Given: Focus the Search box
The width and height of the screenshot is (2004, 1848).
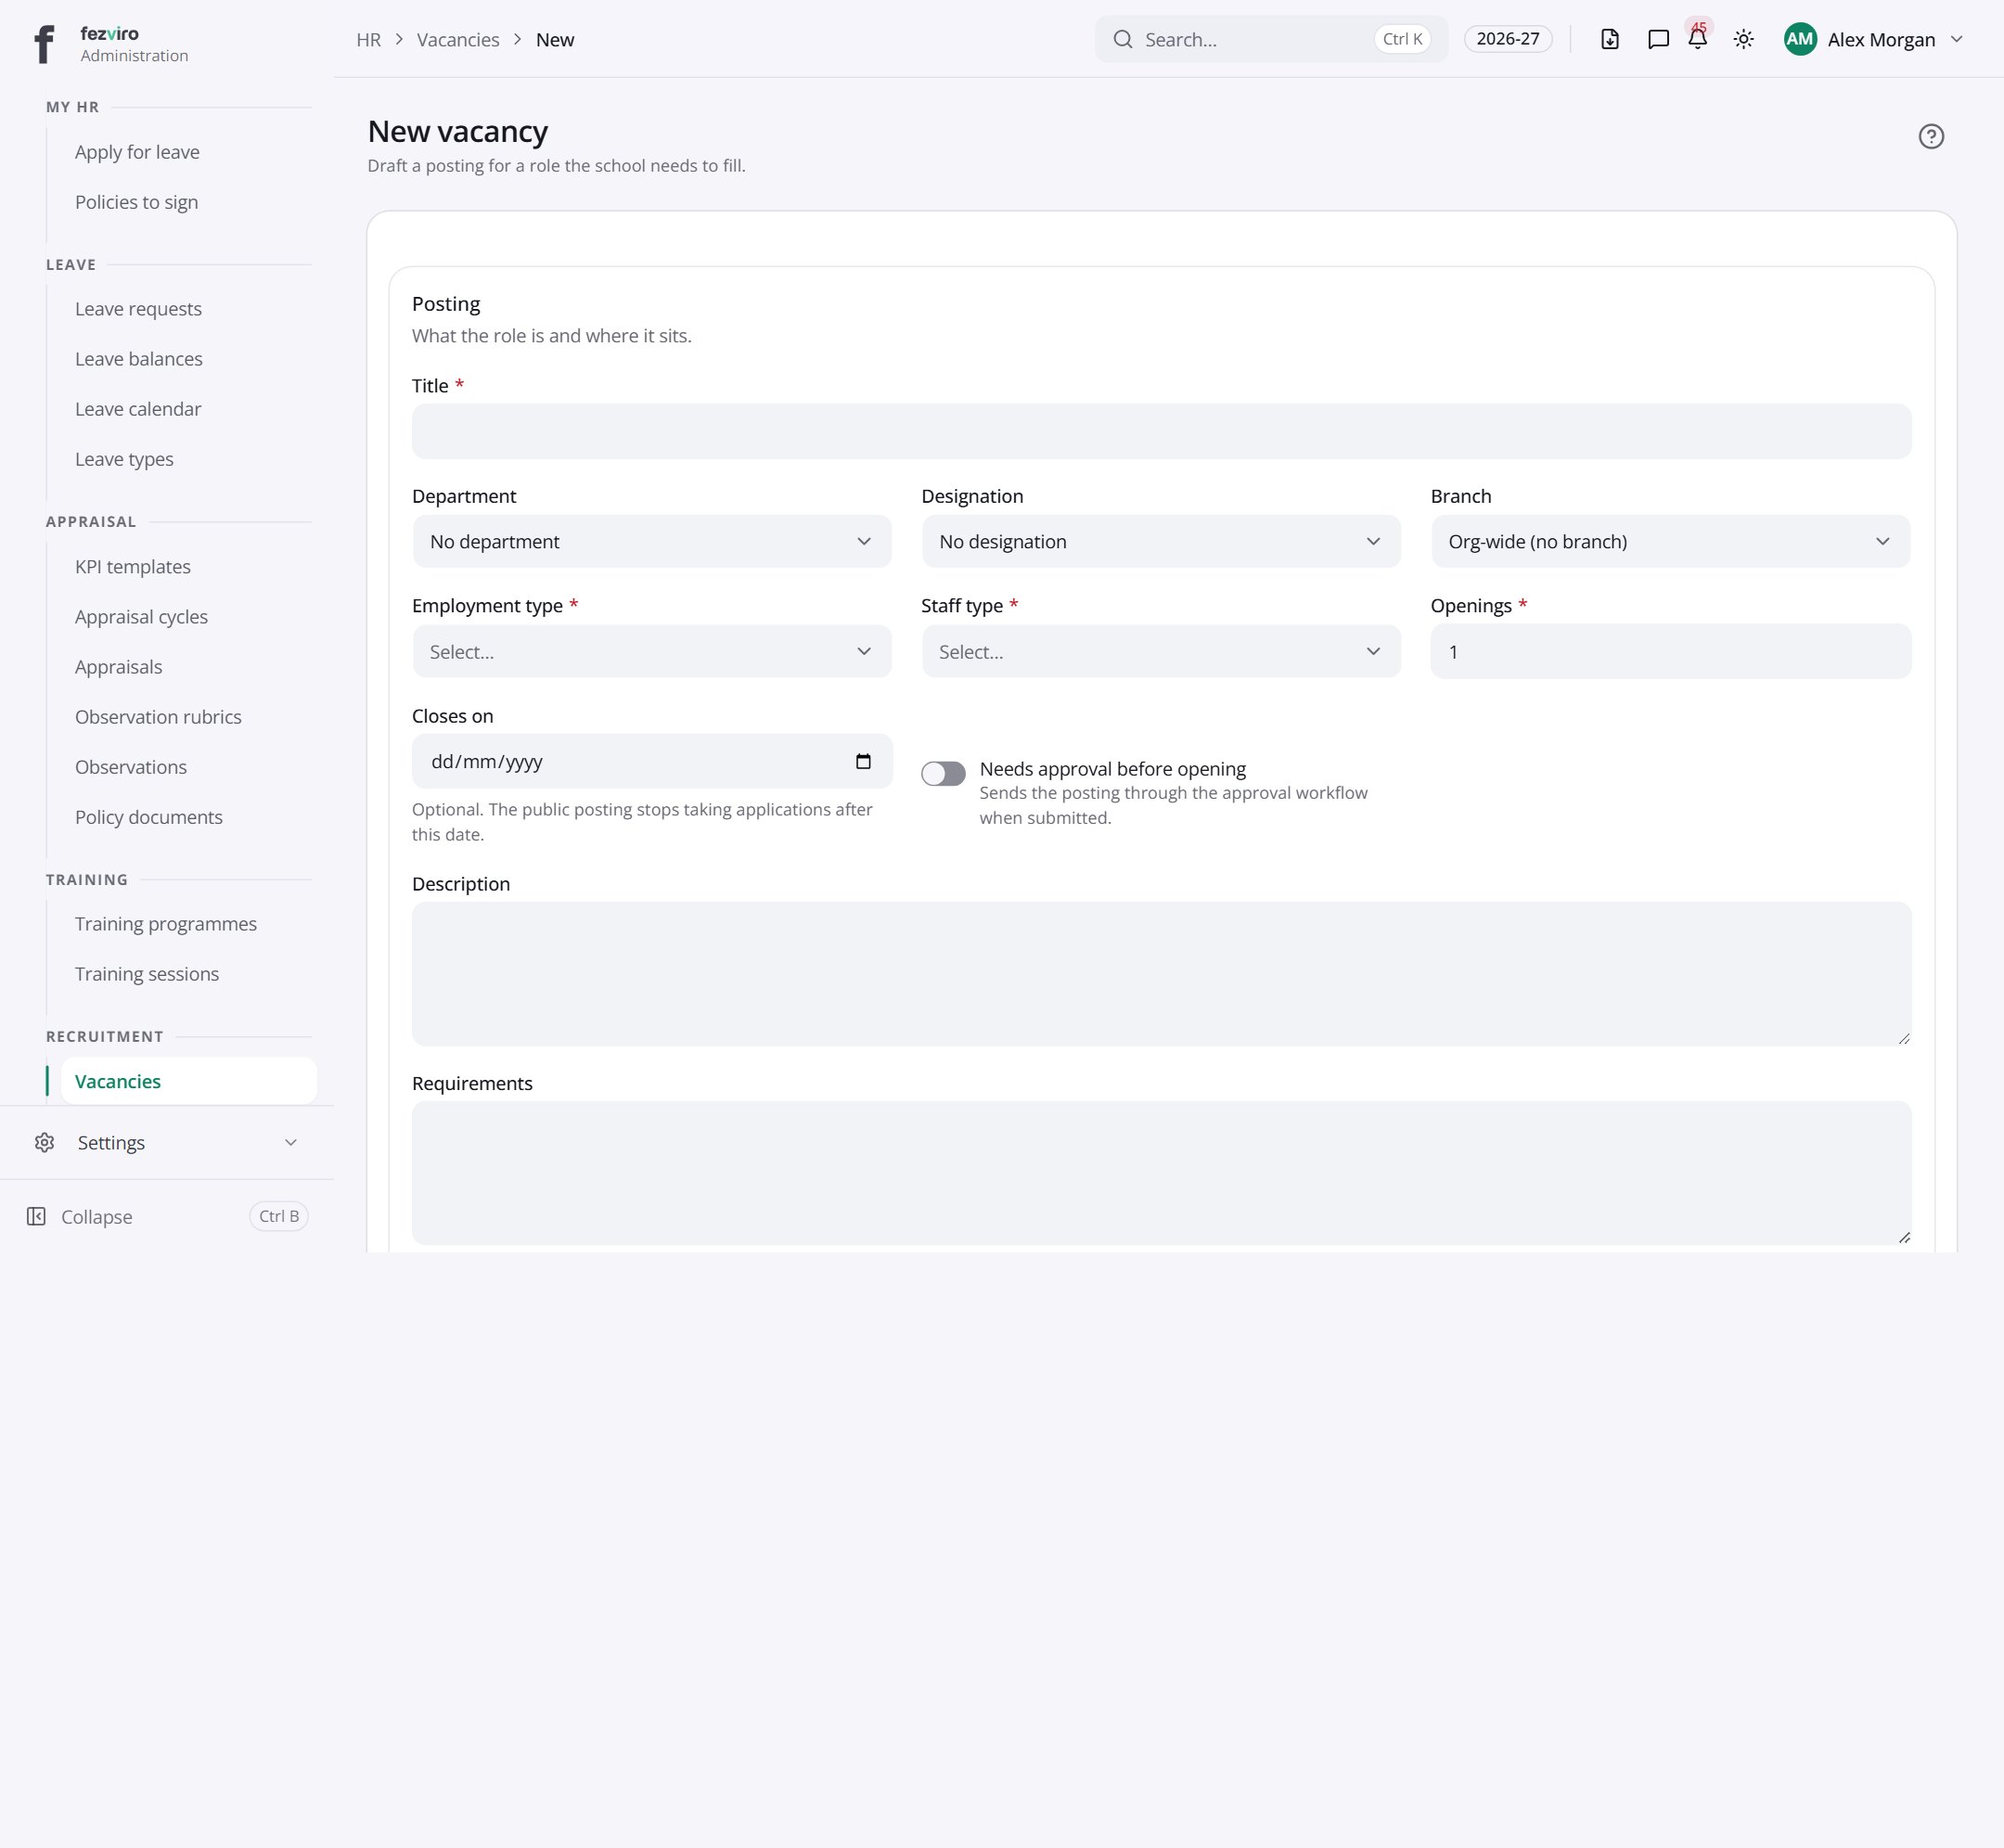Looking at the screenshot, I should pos(1271,39).
